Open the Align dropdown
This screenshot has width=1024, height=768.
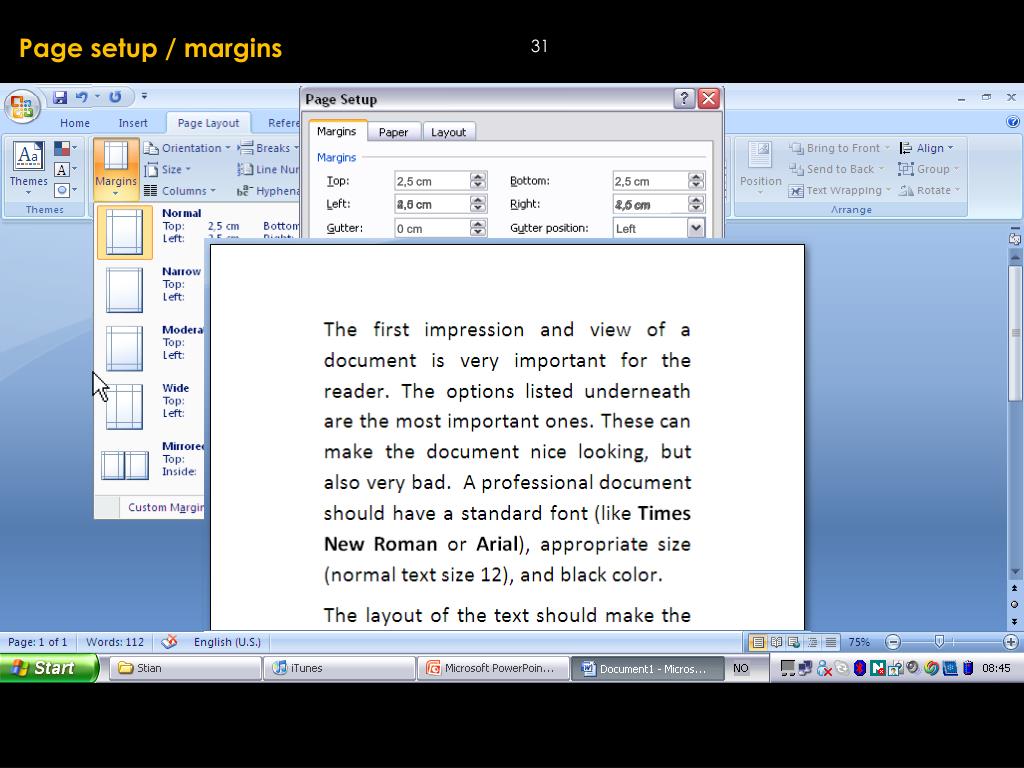point(927,148)
